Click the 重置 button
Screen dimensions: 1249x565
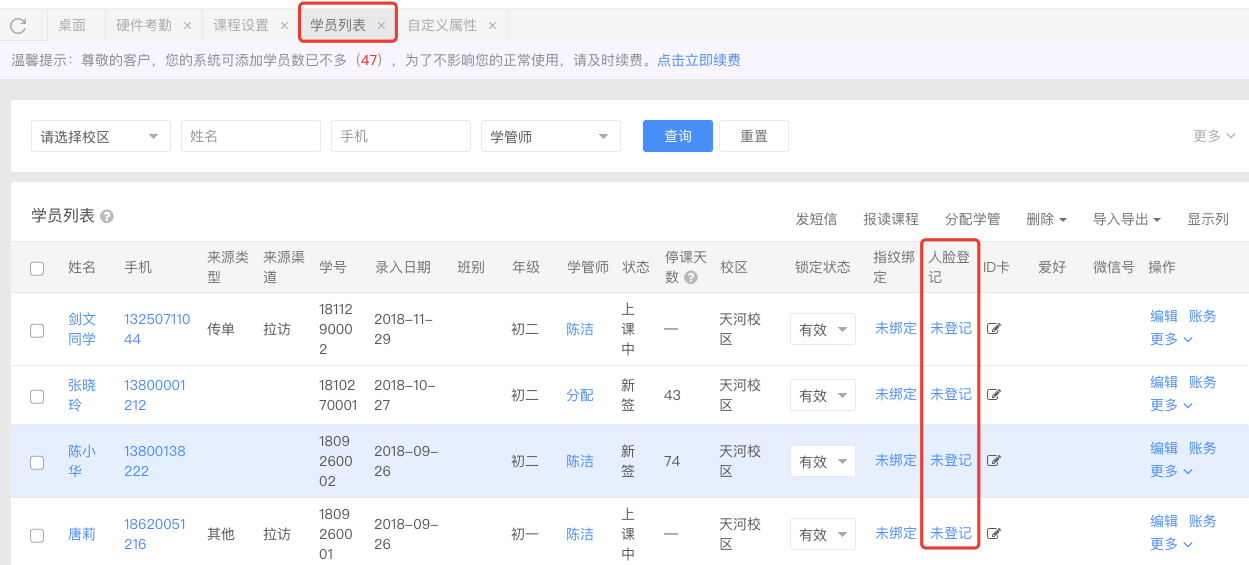(x=754, y=136)
